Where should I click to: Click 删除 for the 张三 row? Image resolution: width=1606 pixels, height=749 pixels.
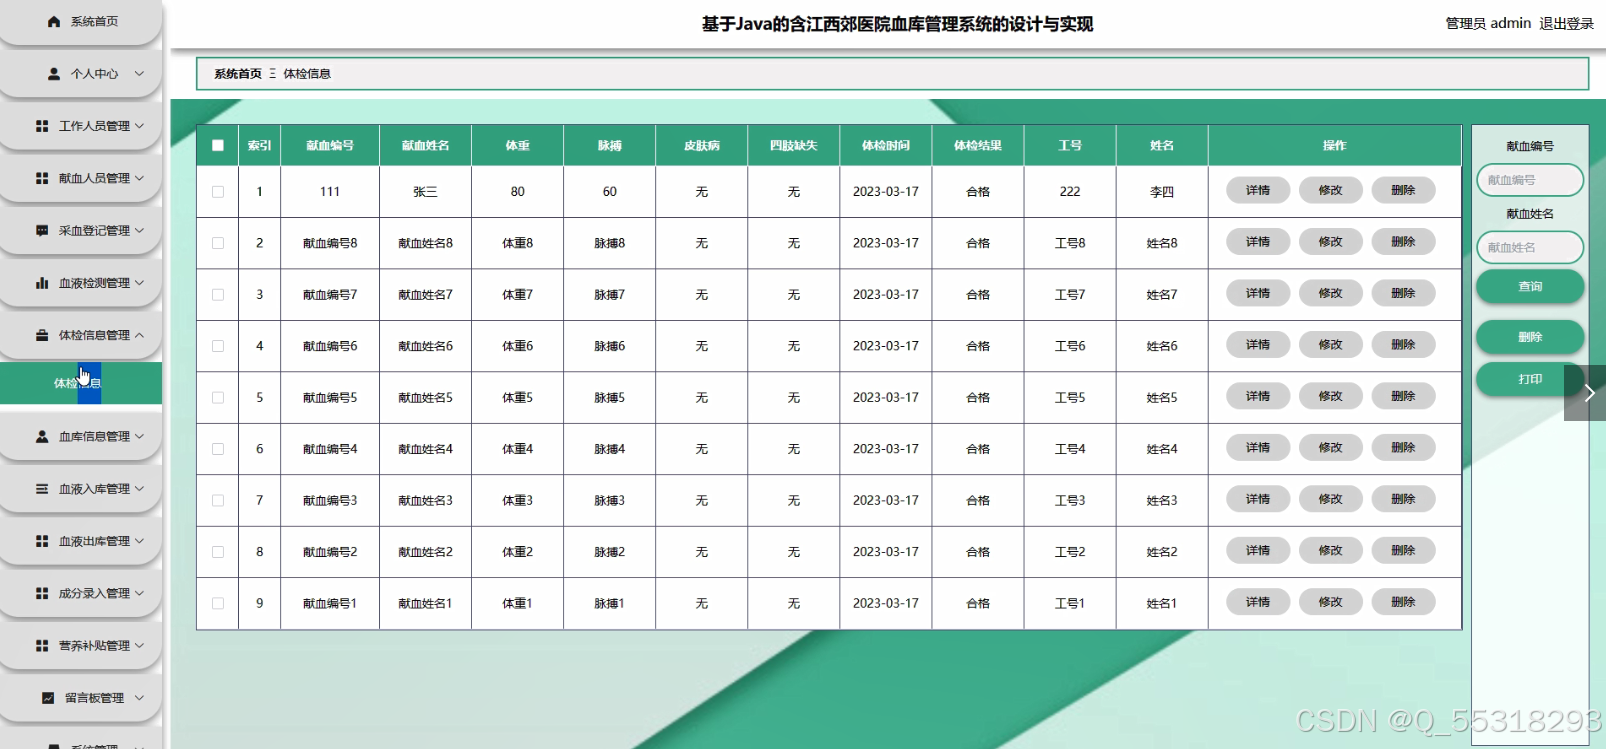[1403, 190]
